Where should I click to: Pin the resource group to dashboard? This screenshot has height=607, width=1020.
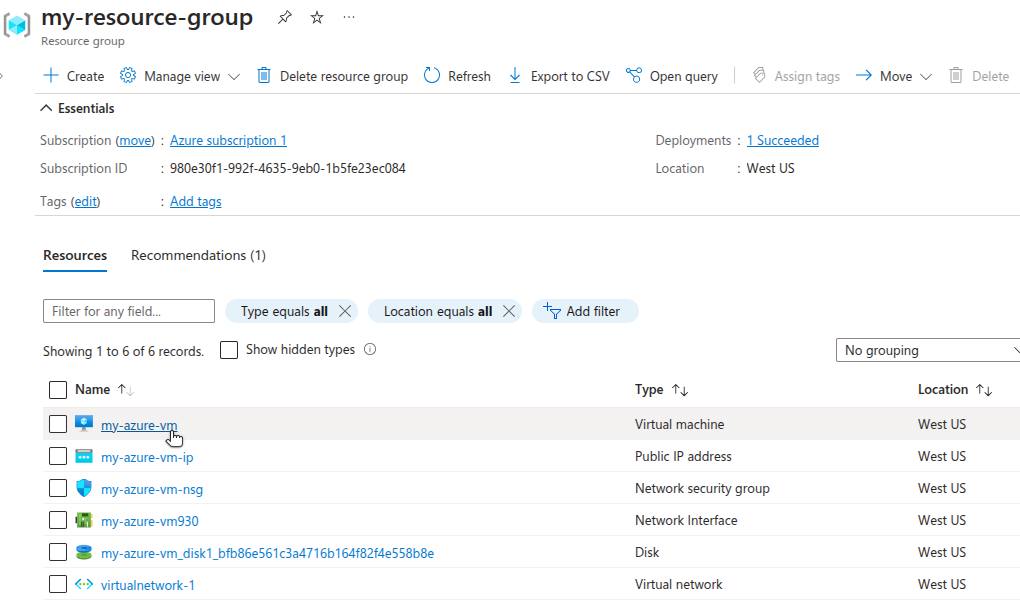284,18
